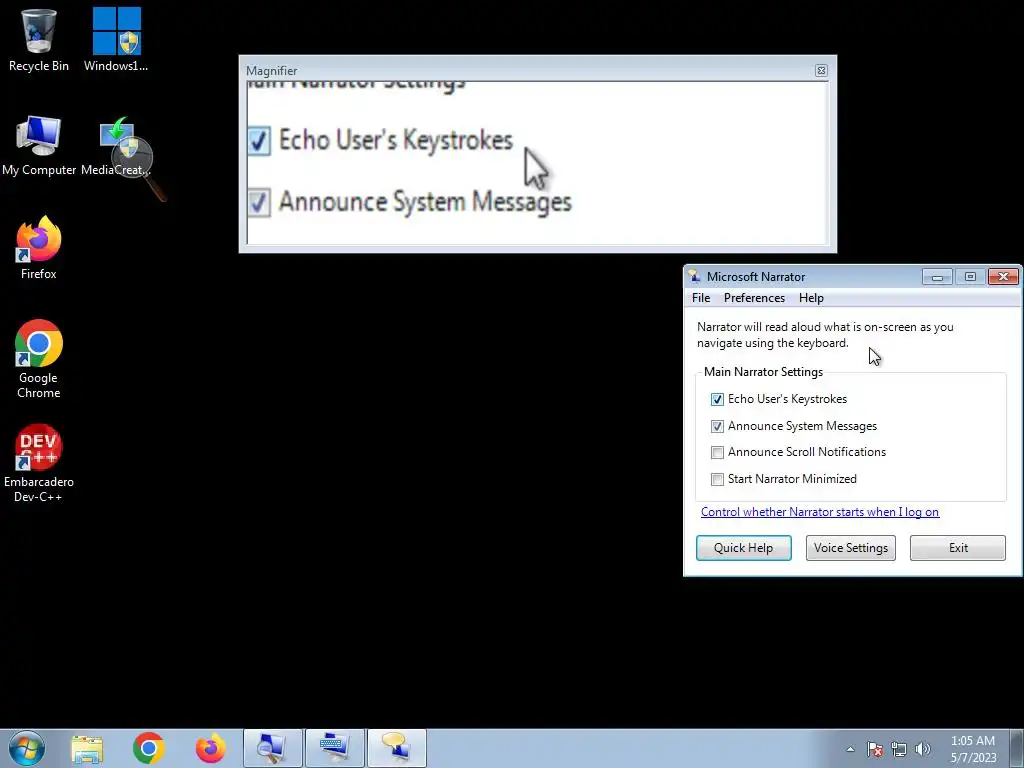Open the taskbar clock showing 1:05 AM

(x=973, y=749)
